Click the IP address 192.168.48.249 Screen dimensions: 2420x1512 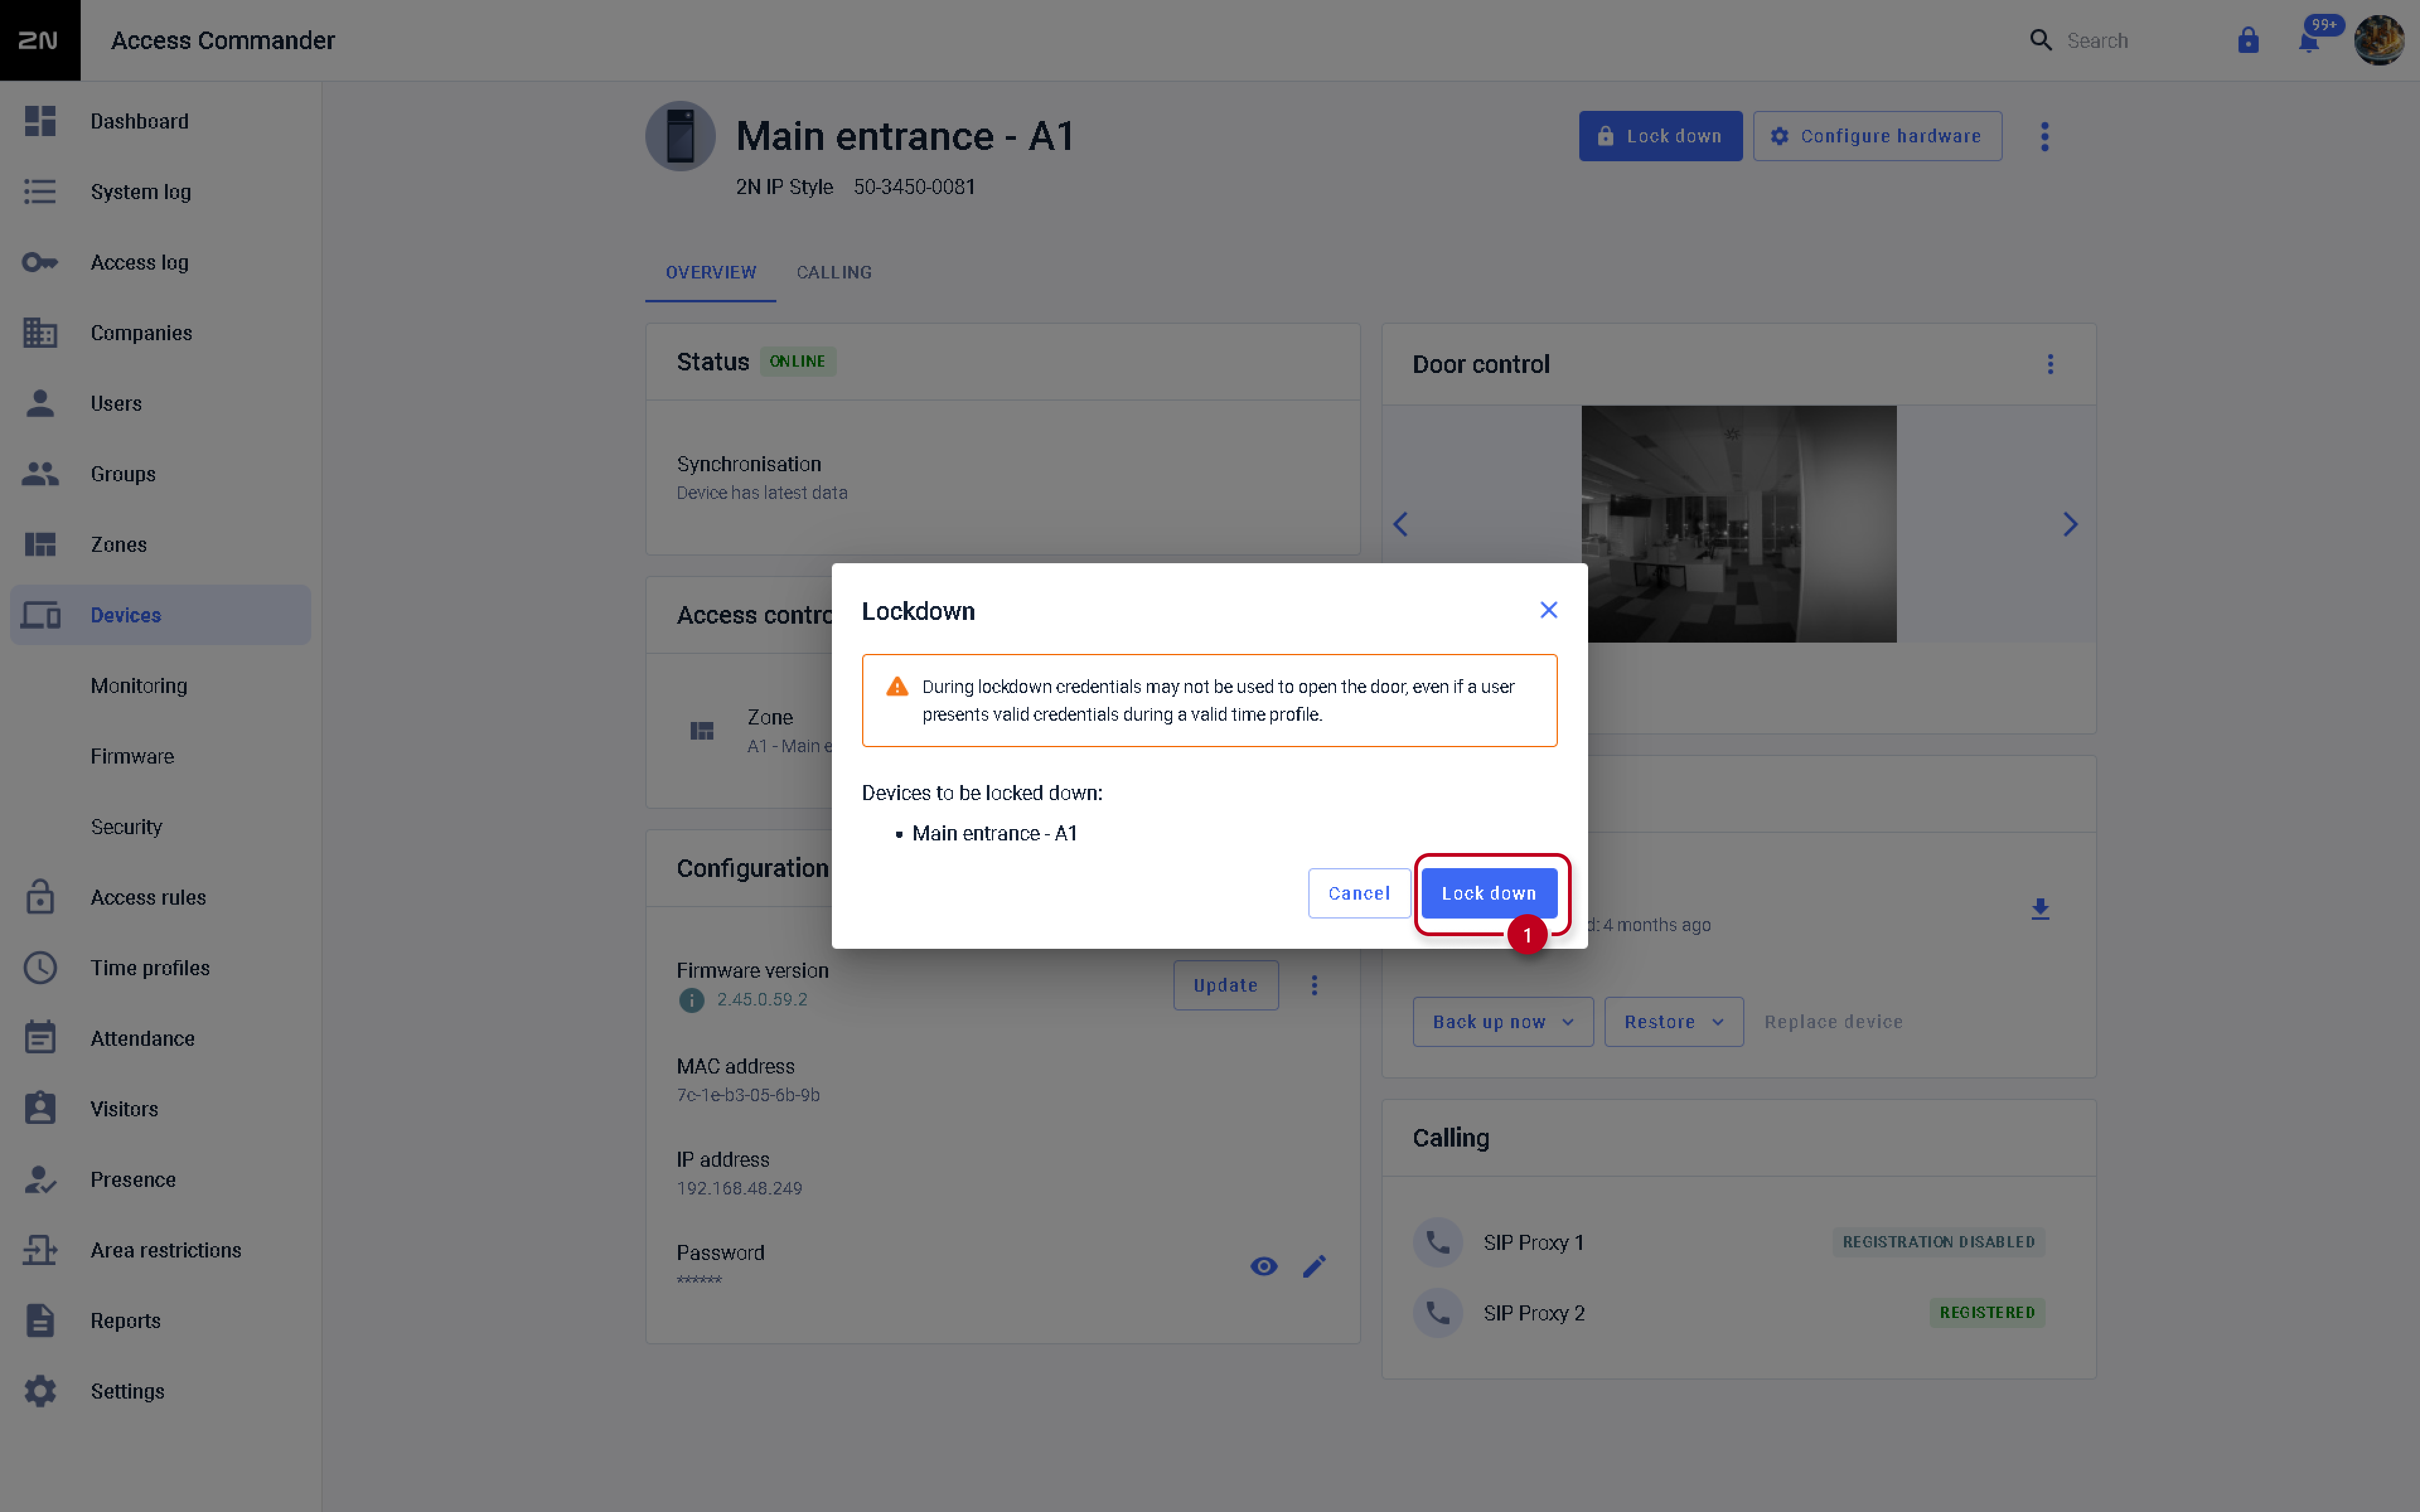(739, 1188)
